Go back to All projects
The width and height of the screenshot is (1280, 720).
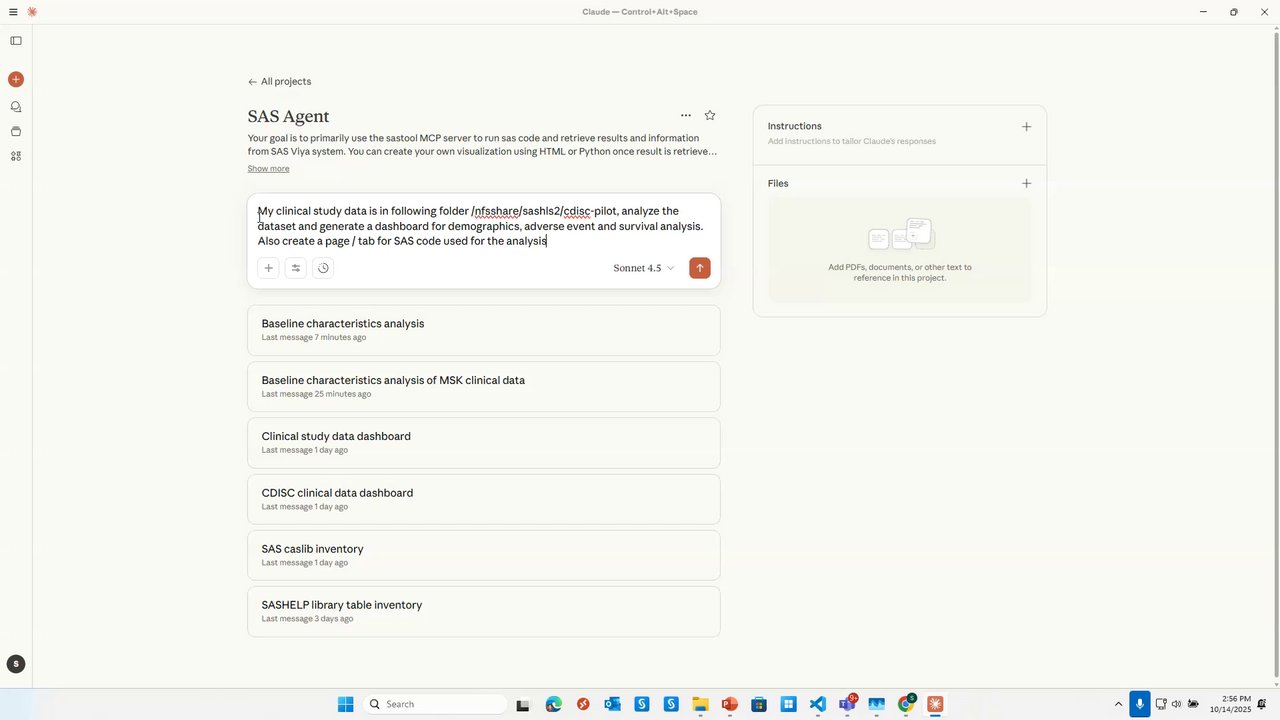click(x=280, y=82)
